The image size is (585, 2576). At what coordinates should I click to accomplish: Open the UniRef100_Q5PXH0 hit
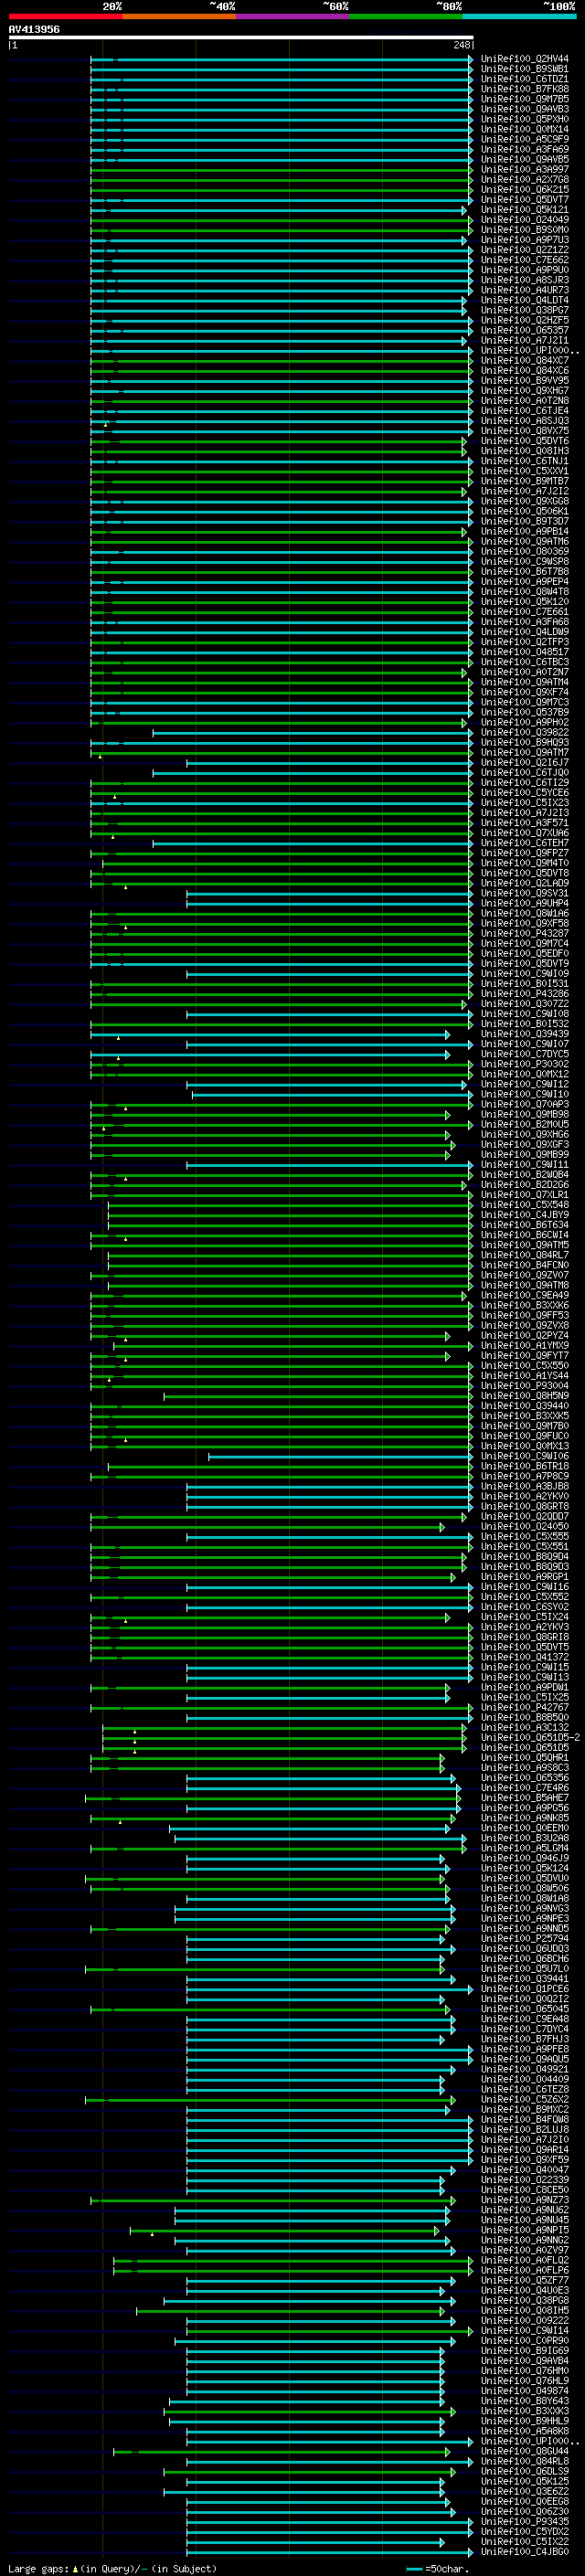[525, 119]
